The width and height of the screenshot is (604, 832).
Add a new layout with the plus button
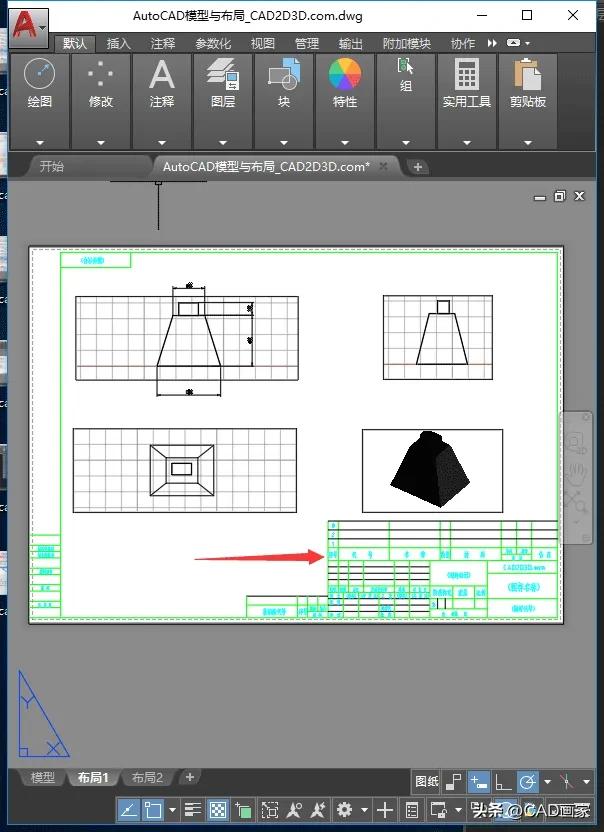pyautogui.click(x=189, y=777)
